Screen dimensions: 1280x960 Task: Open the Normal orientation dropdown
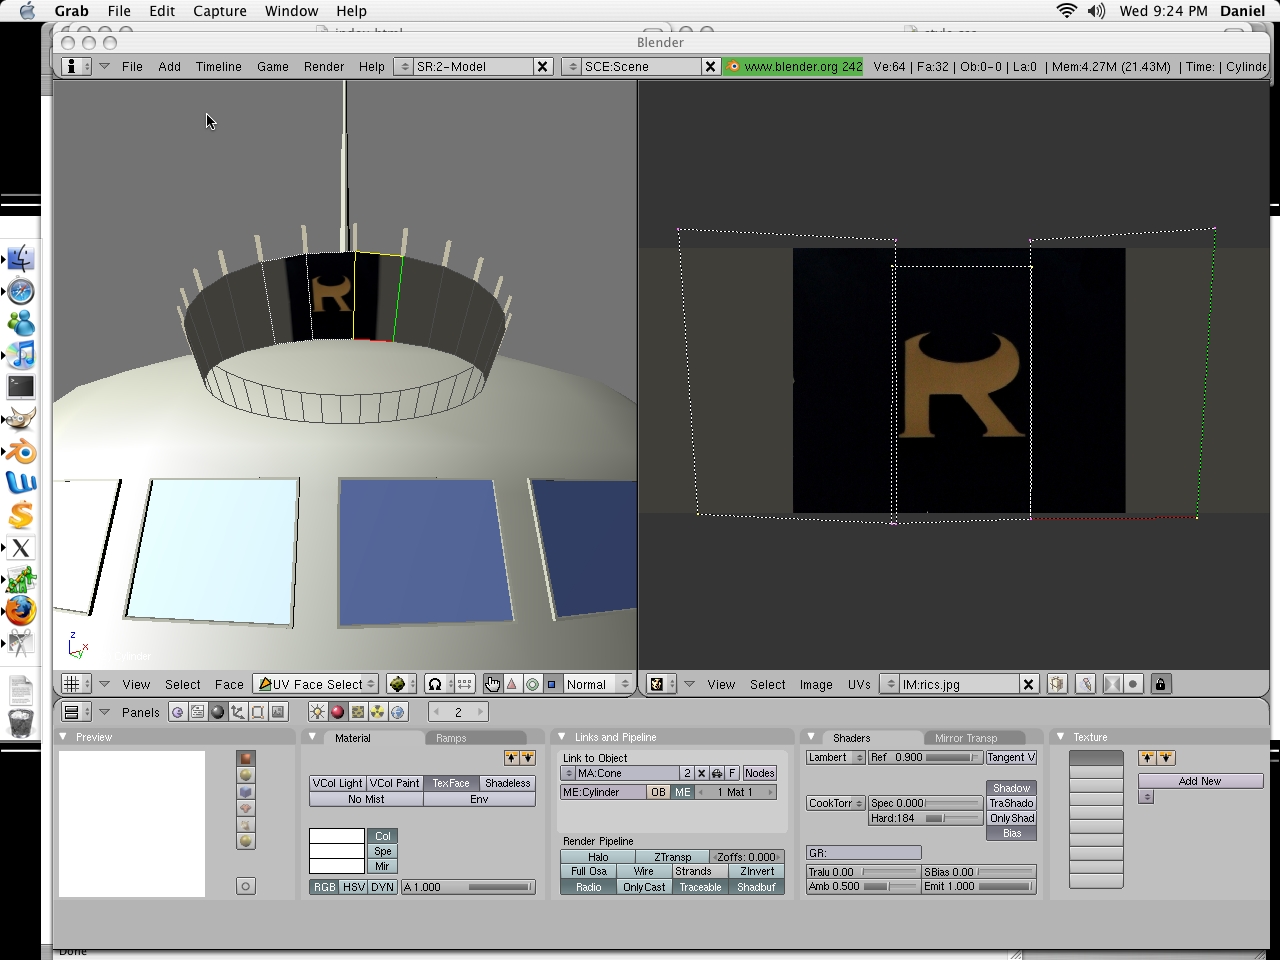598,684
